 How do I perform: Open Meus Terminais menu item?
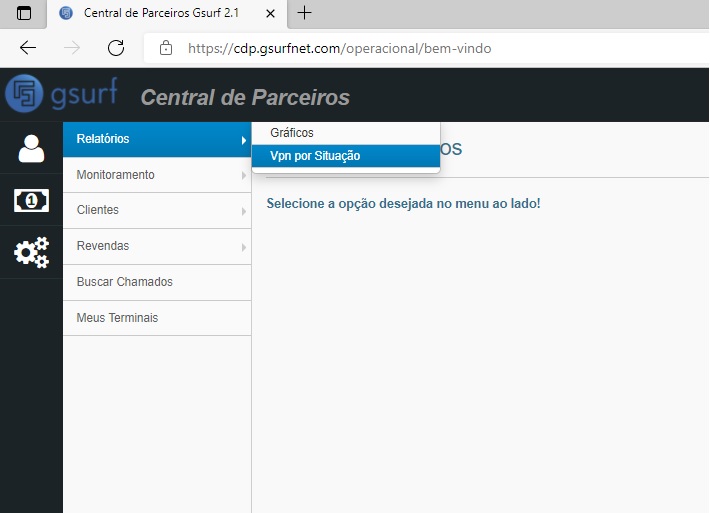coord(157,318)
